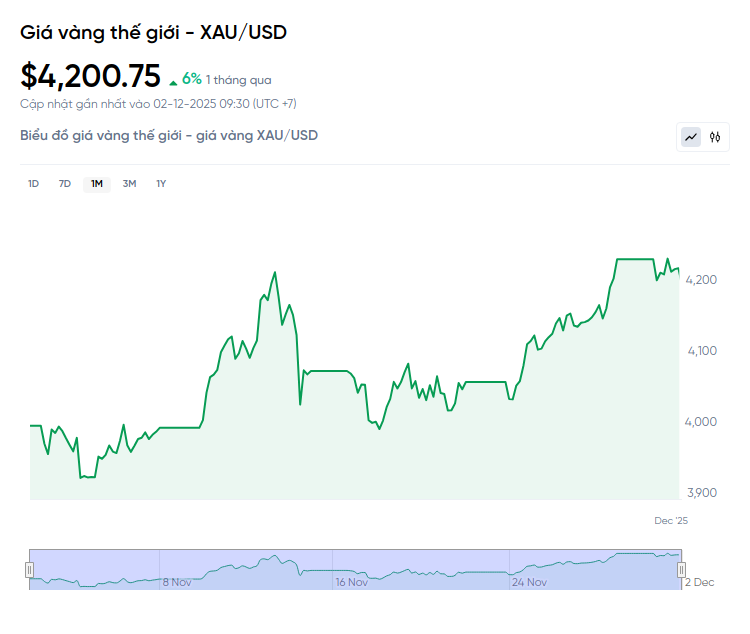Select the 1D time range
This screenshot has height=634, width=750.
(x=33, y=184)
